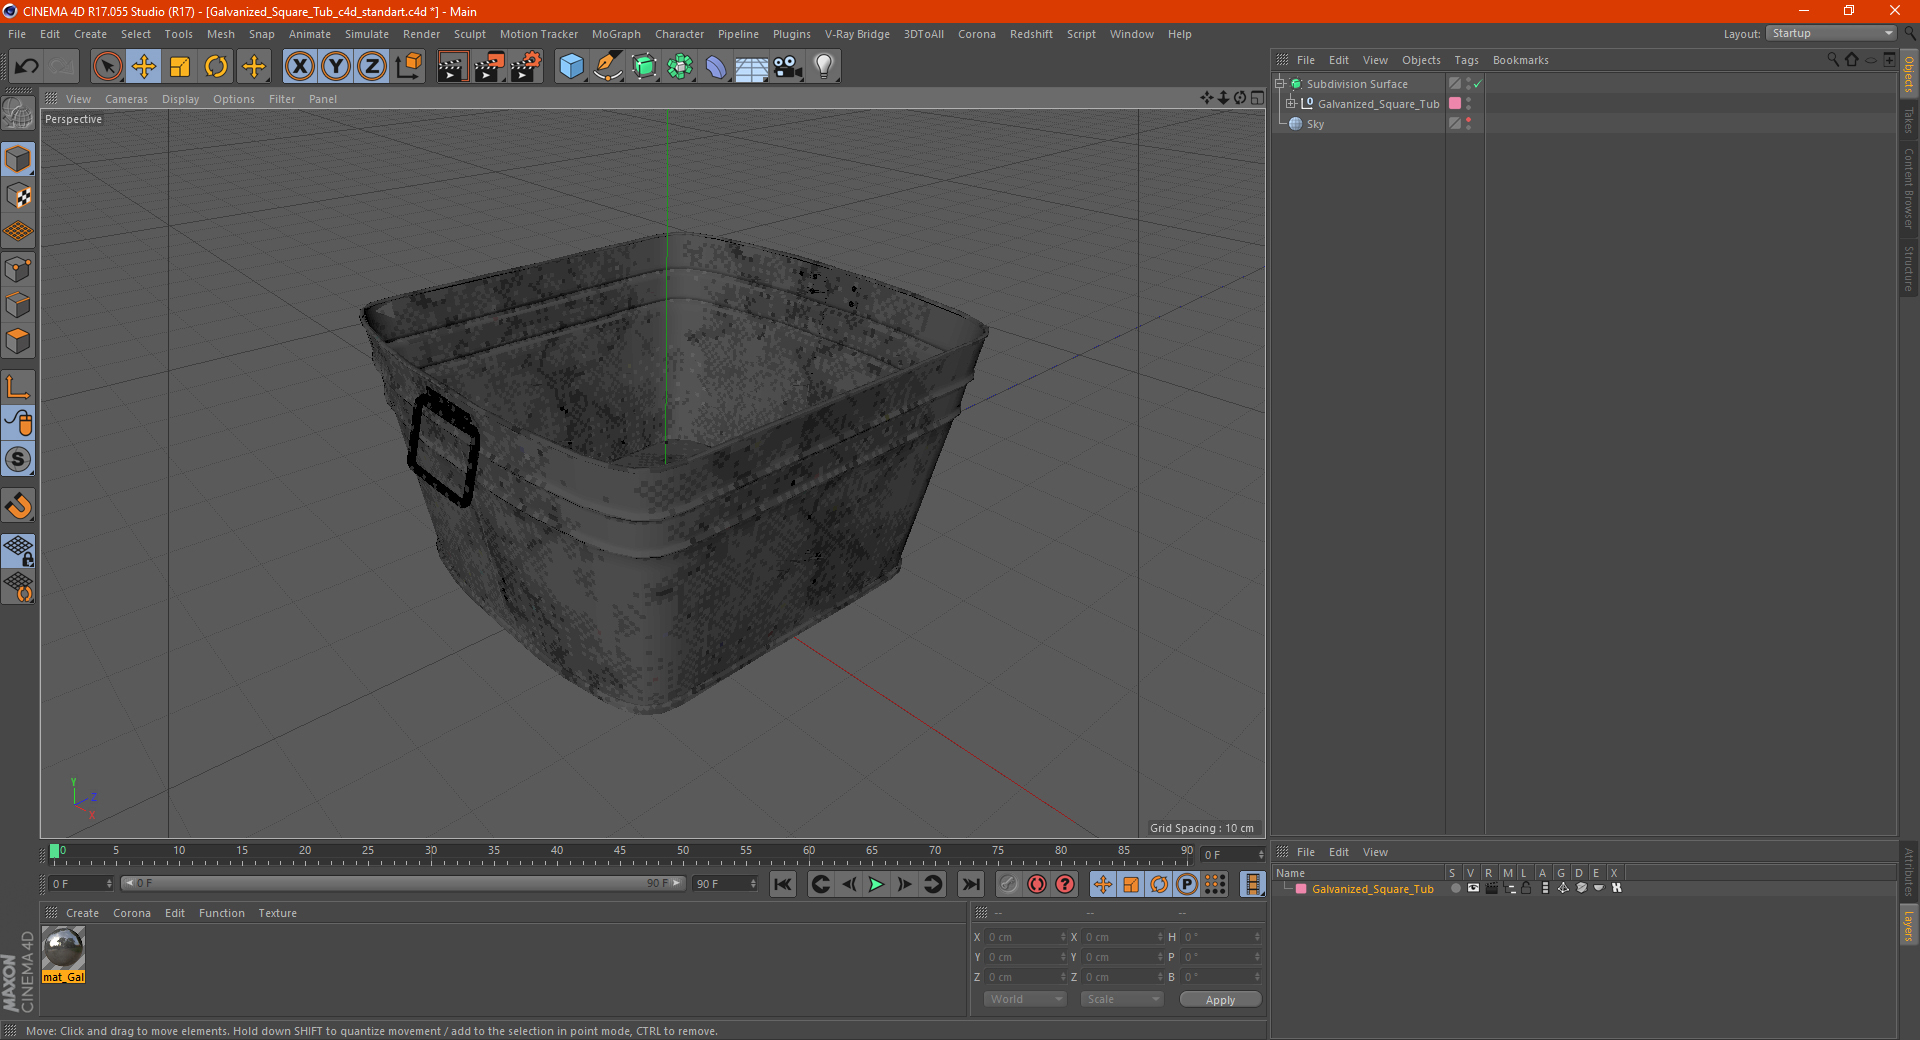Viewport: 1920px width, 1040px height.
Task: Open the Spline pen tool
Action: point(607,67)
